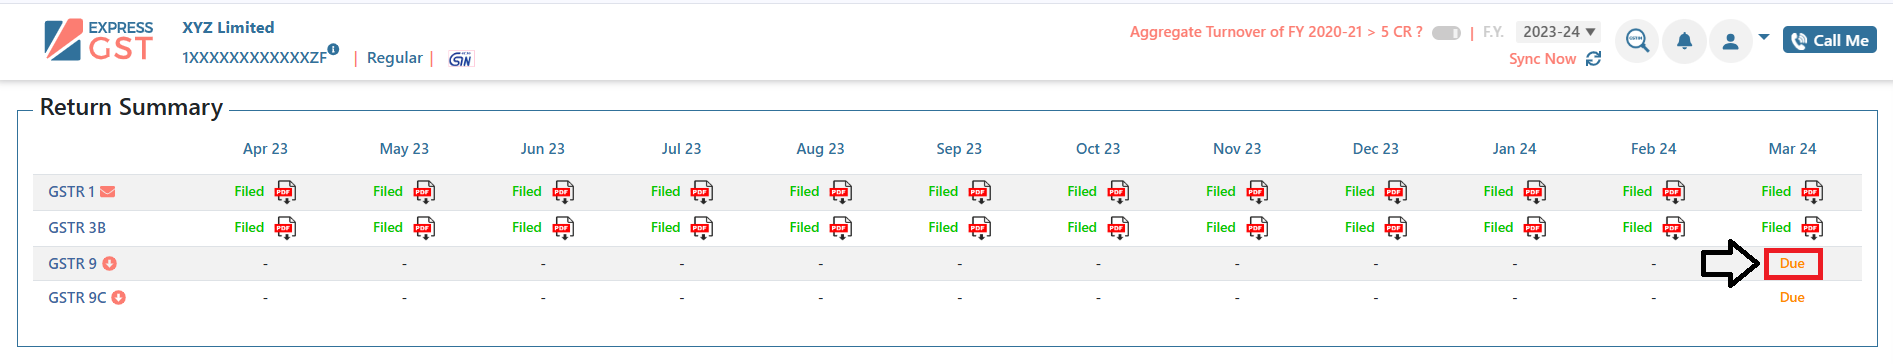This screenshot has width=1893, height=364.
Task: Open the user account avatar menu
Action: pos(1730,41)
